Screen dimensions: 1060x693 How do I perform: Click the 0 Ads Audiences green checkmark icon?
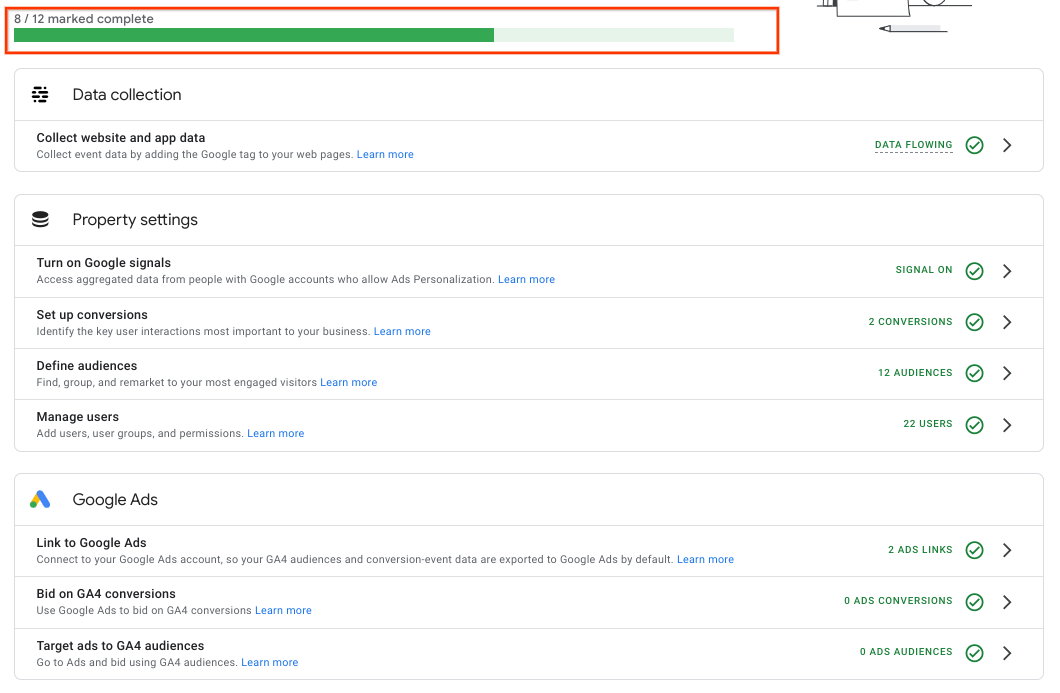974,653
